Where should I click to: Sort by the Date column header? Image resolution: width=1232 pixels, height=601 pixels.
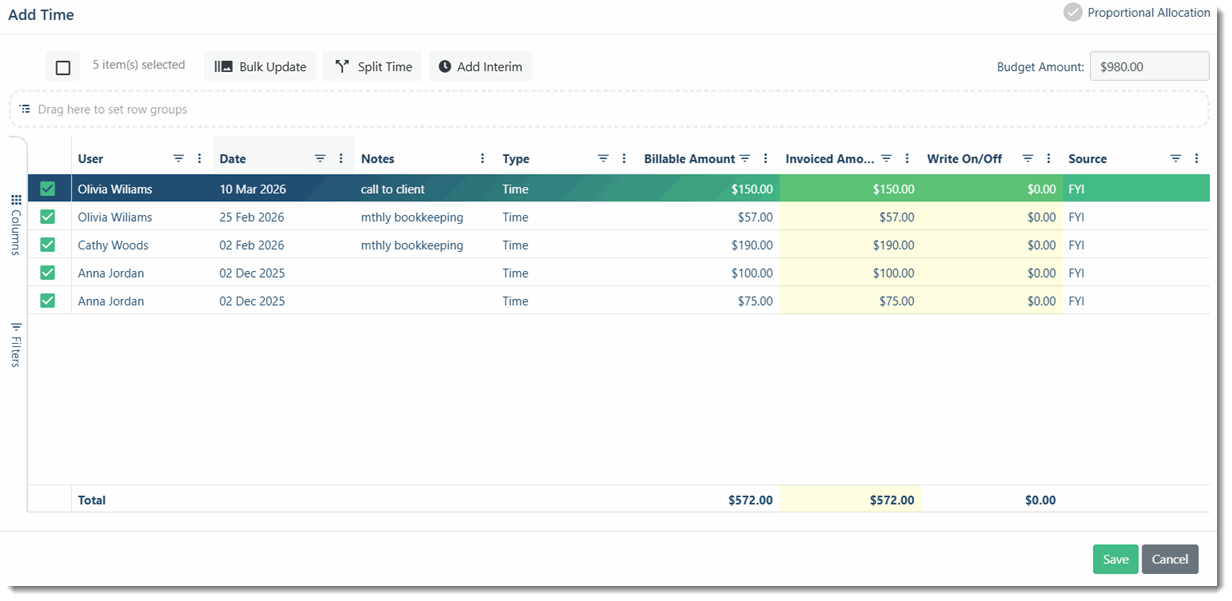point(233,159)
